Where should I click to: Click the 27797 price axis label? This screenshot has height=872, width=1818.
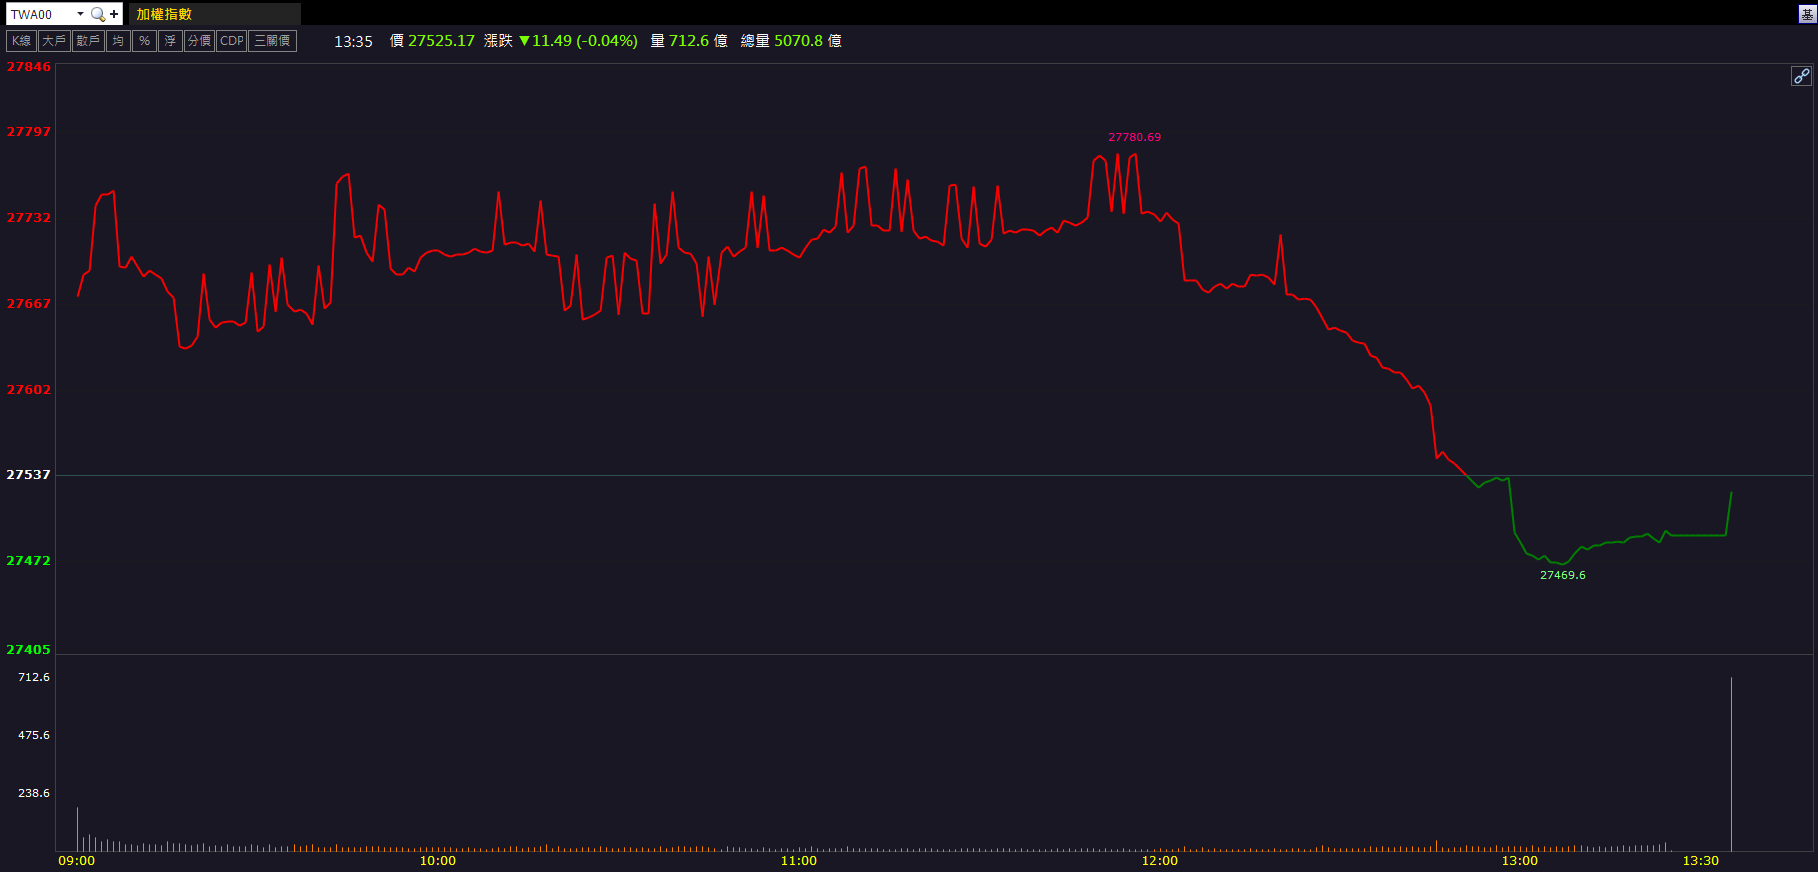[x=29, y=132]
